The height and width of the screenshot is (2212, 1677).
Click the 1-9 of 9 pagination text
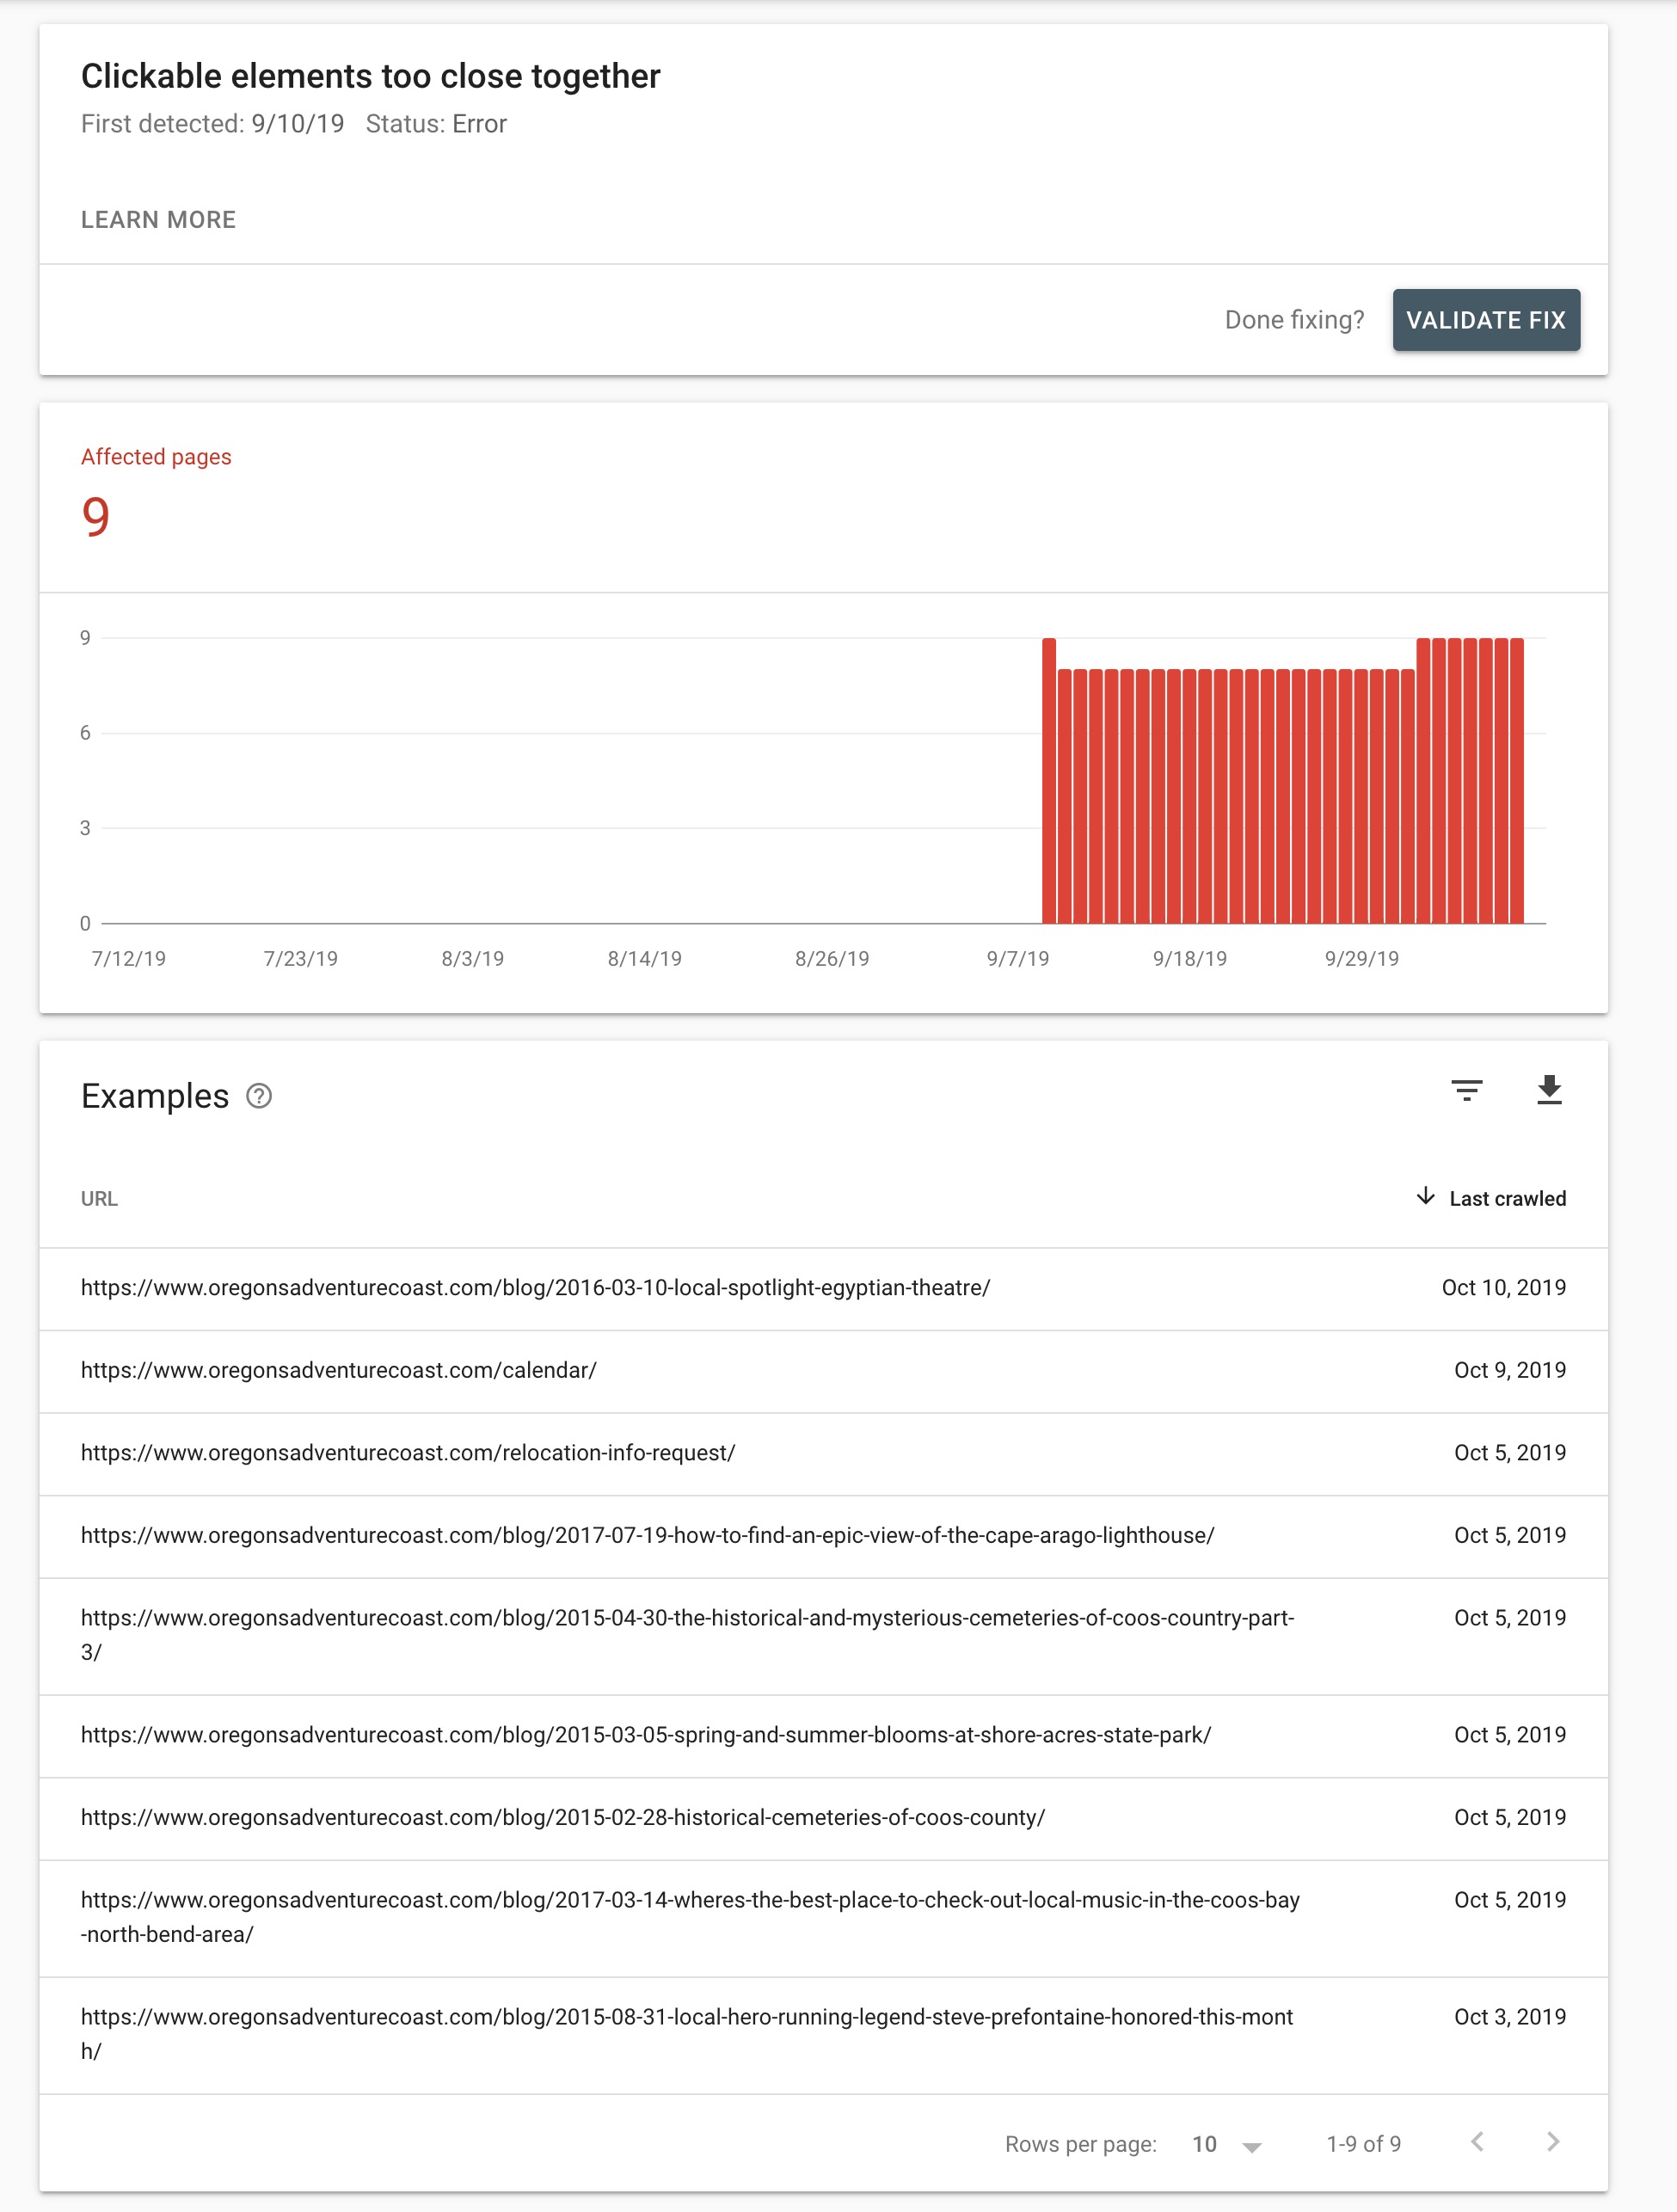(x=1363, y=2144)
